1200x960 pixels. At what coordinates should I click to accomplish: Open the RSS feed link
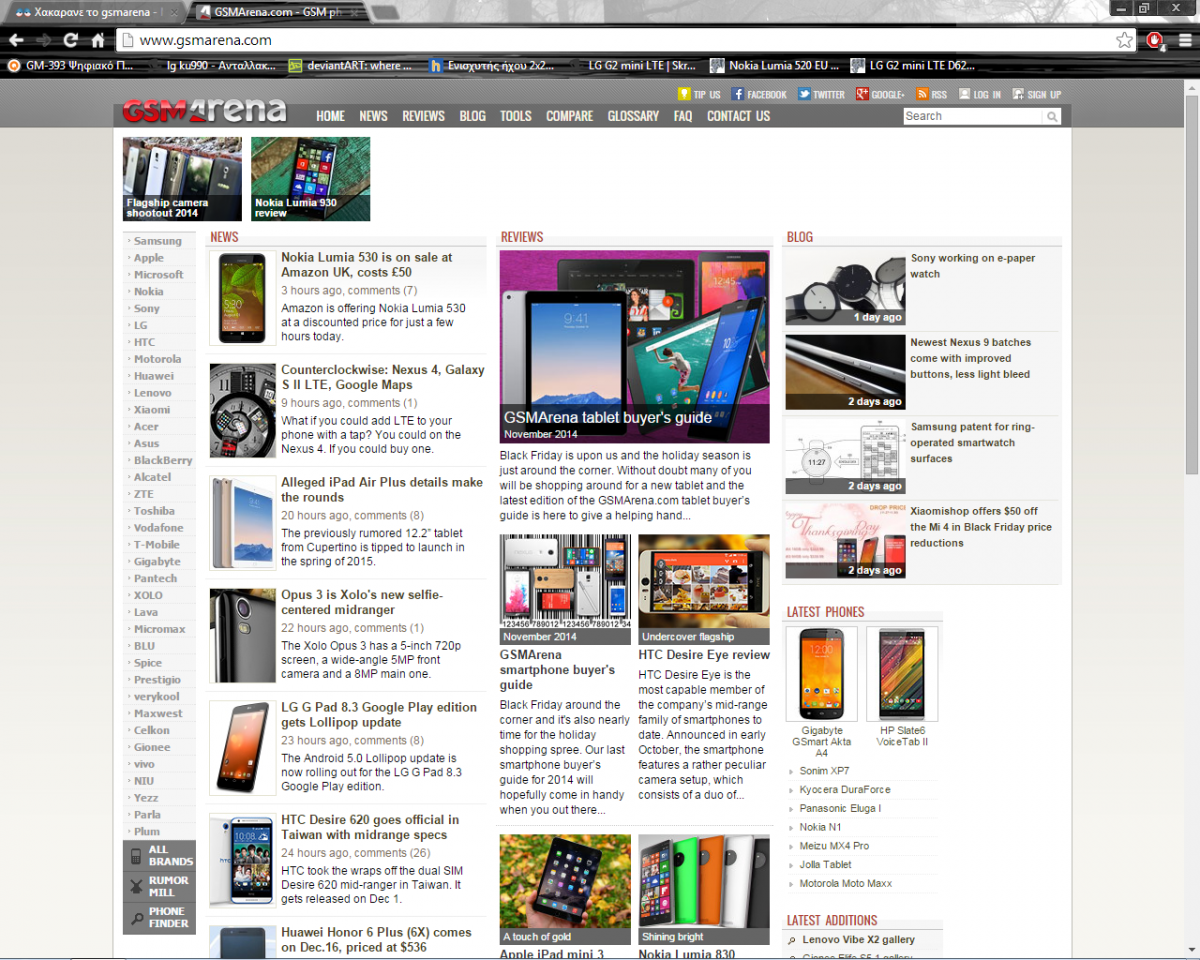click(x=931, y=94)
